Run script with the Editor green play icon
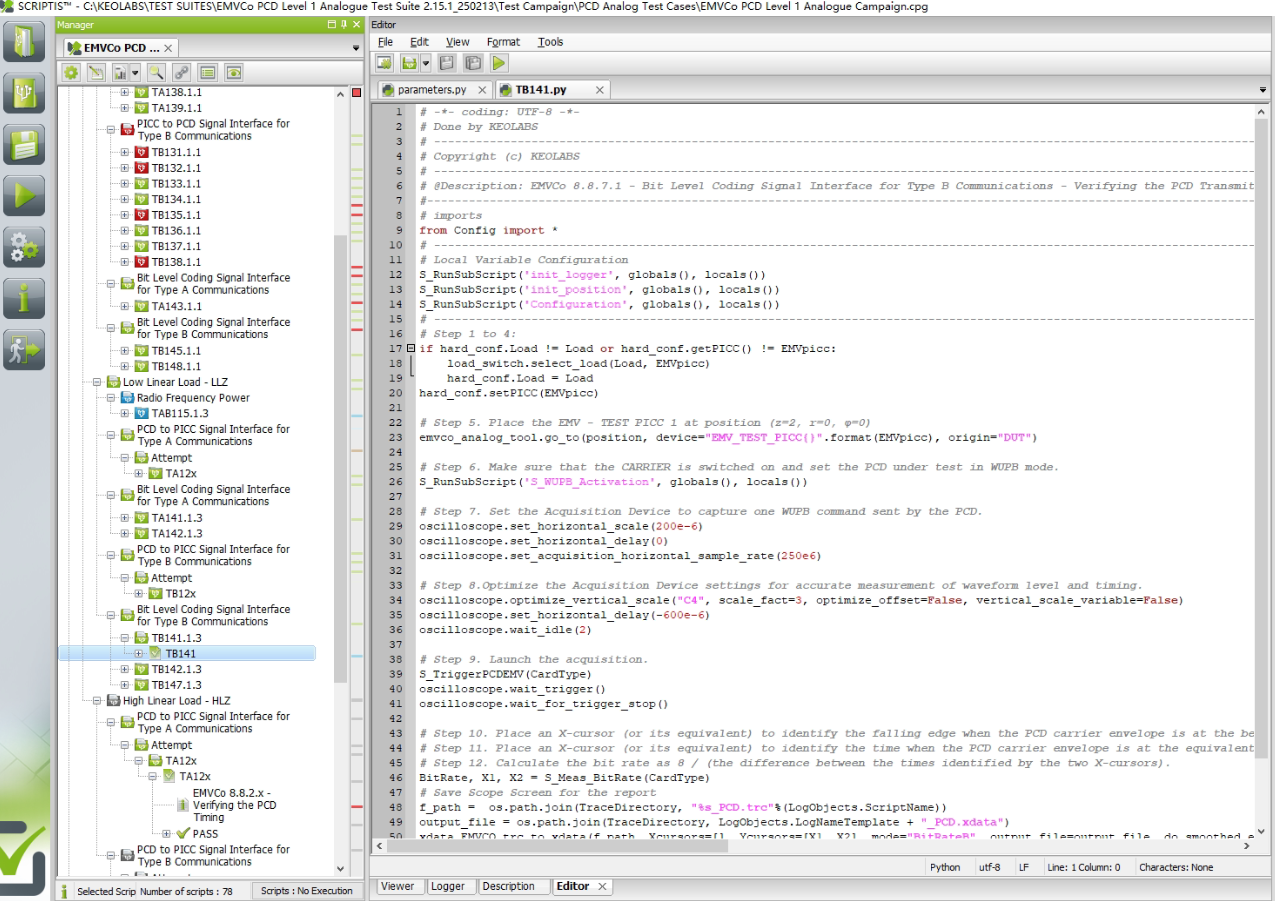The height and width of the screenshot is (901, 1275). click(x=498, y=63)
